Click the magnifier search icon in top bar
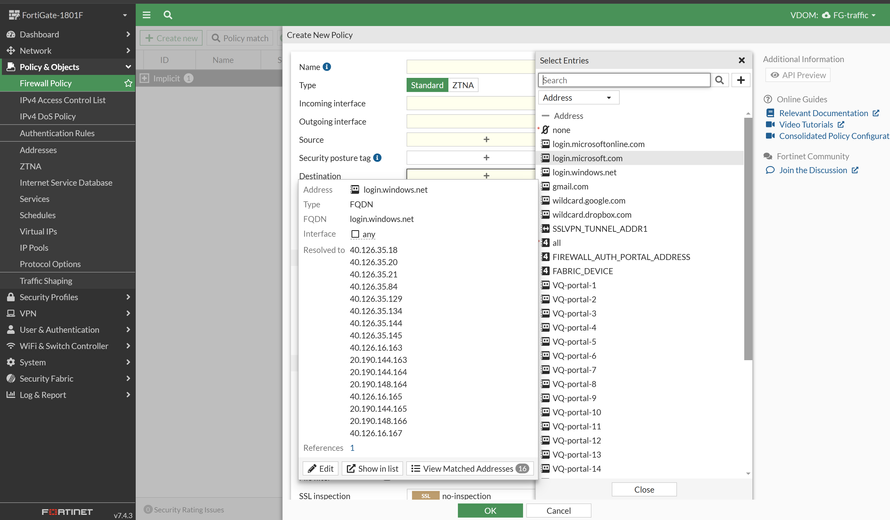 (x=168, y=15)
